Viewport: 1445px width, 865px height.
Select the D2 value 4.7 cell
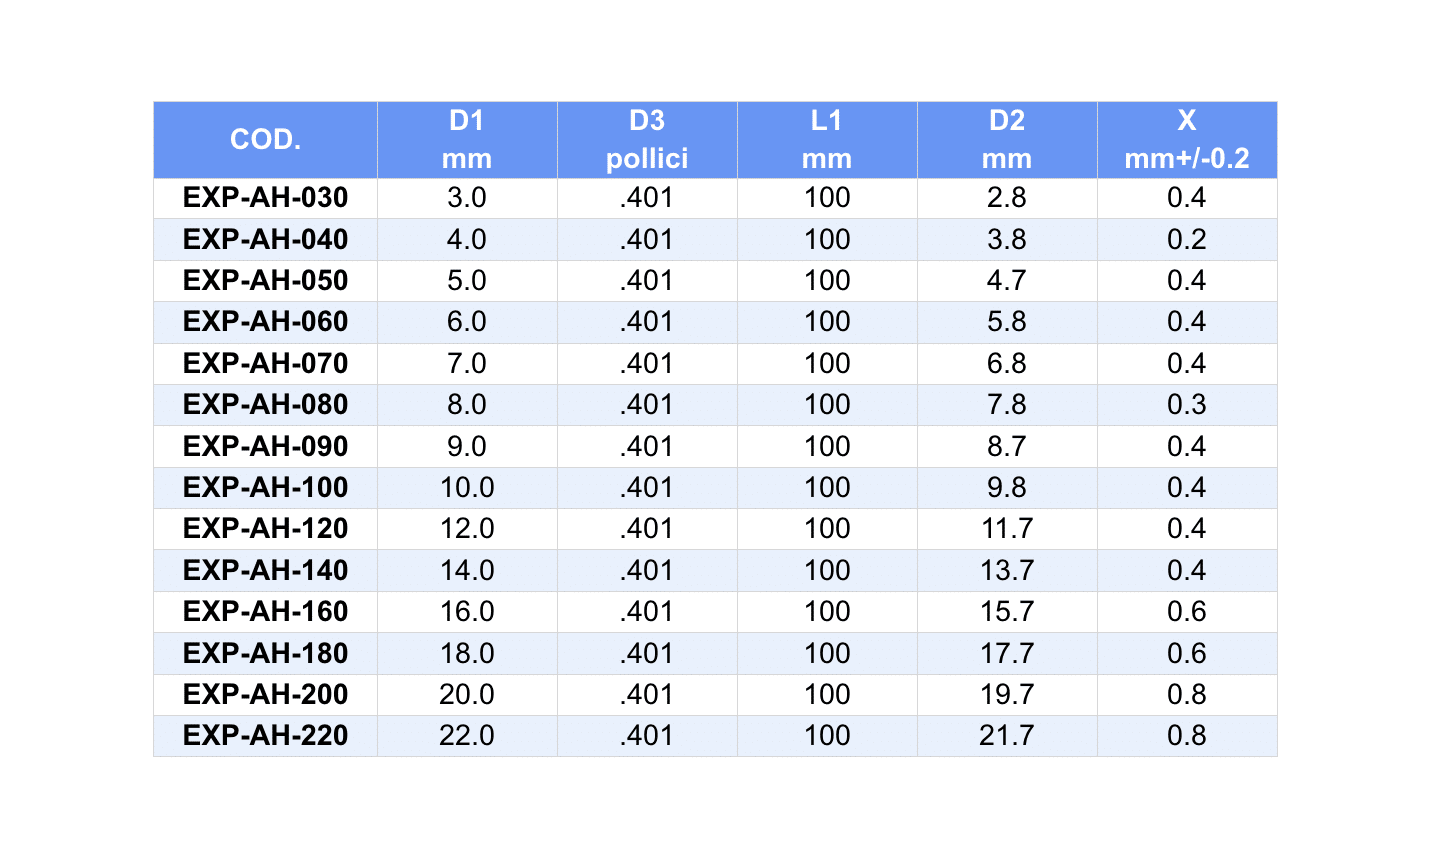coord(1007,281)
